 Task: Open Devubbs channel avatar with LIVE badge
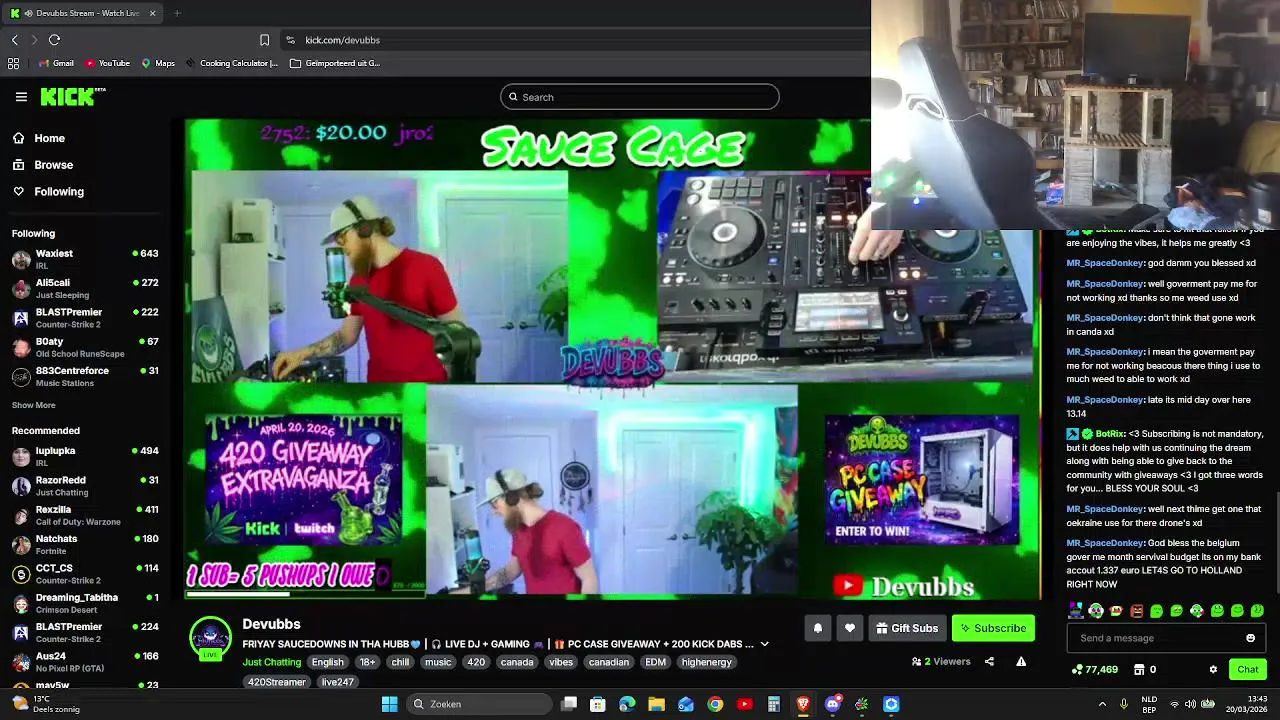point(210,639)
